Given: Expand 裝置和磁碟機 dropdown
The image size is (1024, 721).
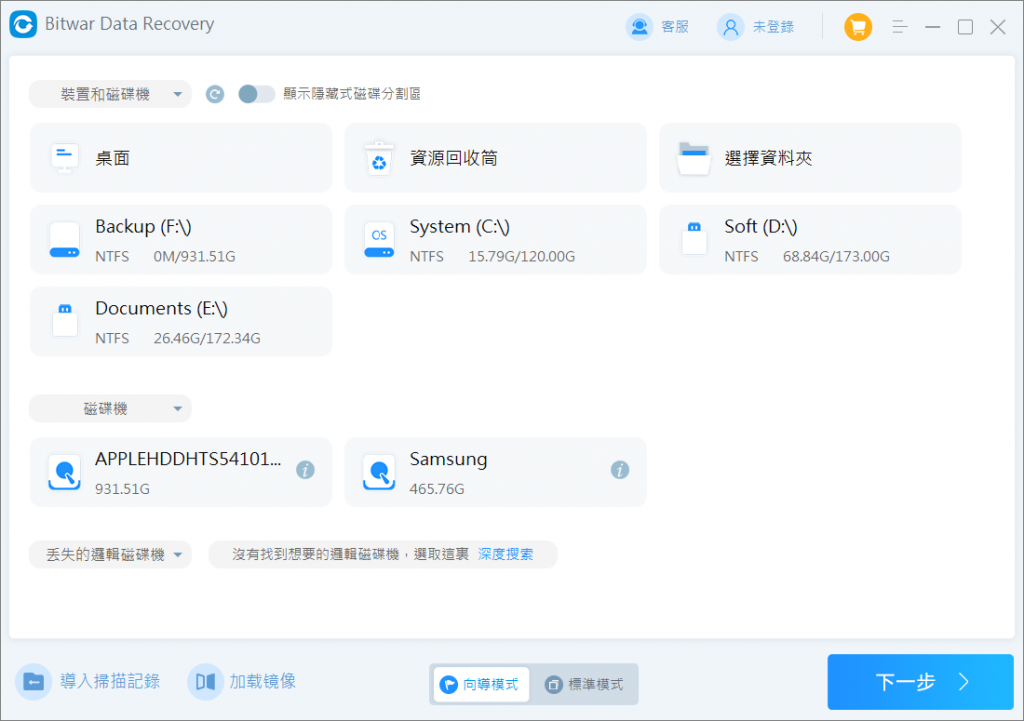Looking at the screenshot, I should pyautogui.click(x=110, y=94).
